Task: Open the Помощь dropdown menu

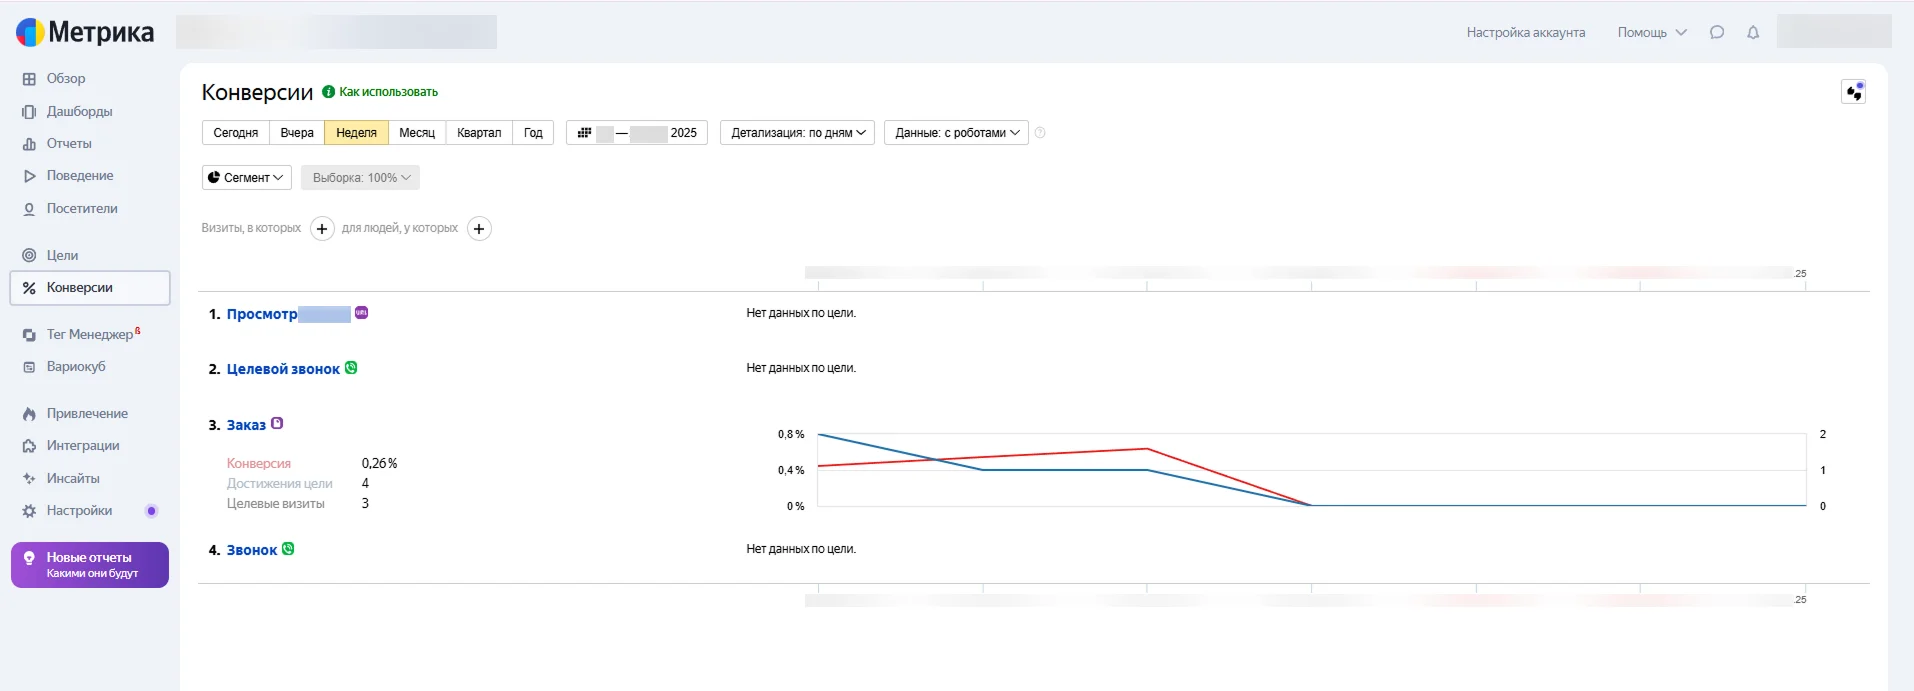Action: click(x=1652, y=33)
